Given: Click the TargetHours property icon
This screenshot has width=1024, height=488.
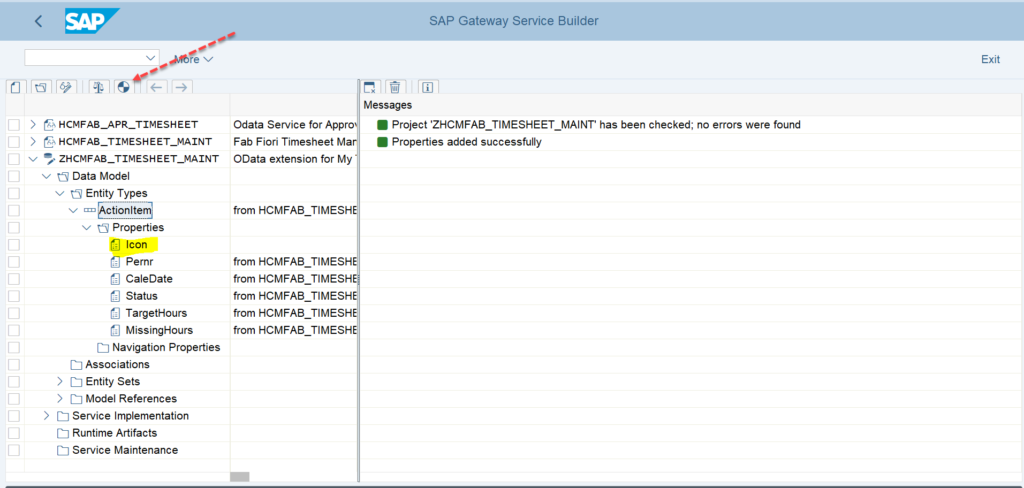Looking at the screenshot, I should pyautogui.click(x=115, y=313).
